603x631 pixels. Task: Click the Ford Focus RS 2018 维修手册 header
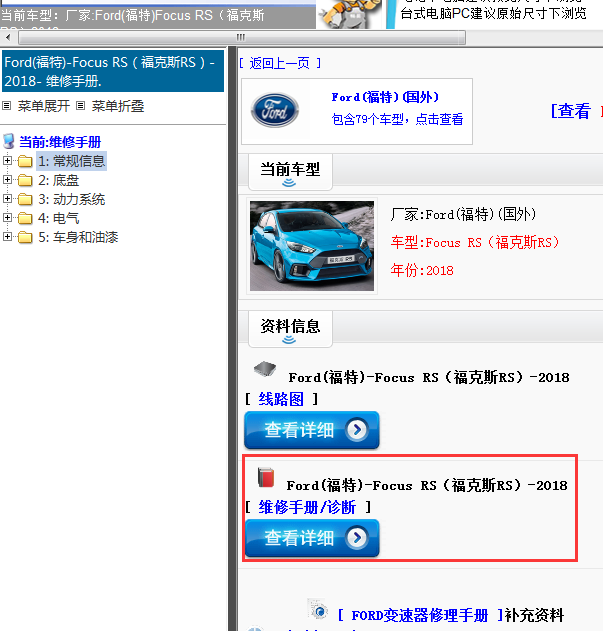tap(112, 71)
